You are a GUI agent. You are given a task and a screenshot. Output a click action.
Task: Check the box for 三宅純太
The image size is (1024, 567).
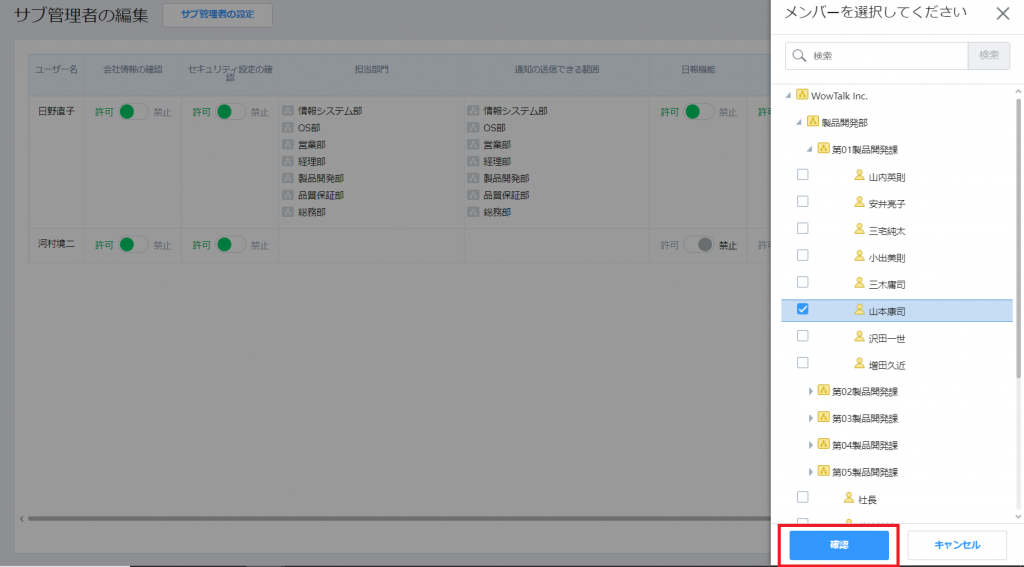(802, 229)
